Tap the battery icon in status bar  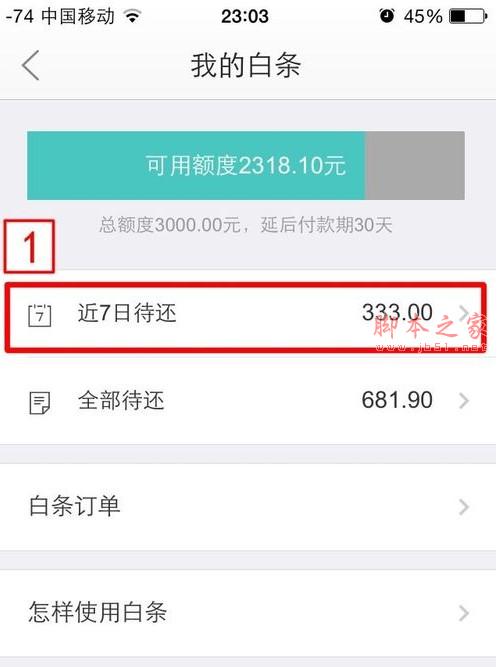(x=468, y=17)
